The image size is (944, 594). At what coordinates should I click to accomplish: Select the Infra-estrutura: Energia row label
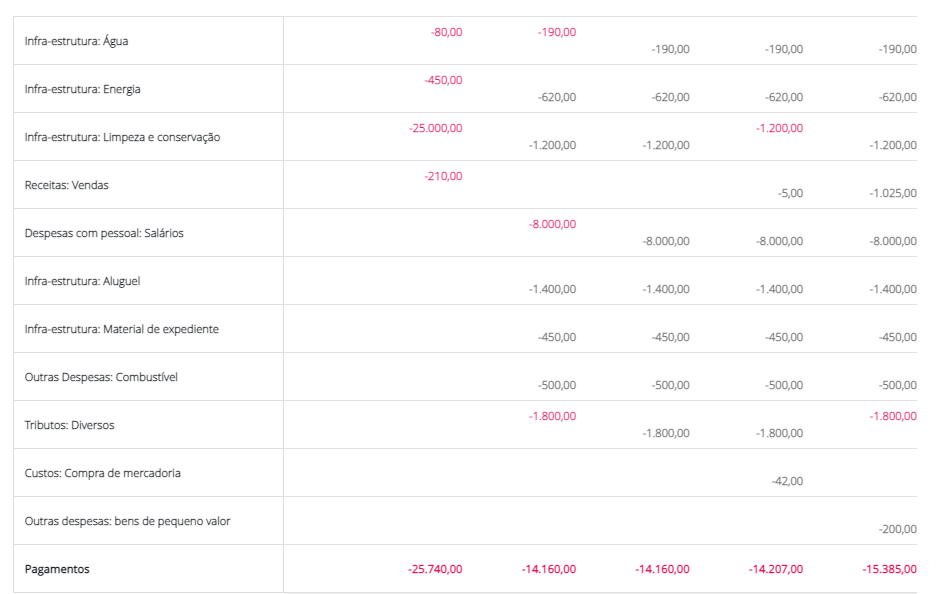tap(82, 89)
